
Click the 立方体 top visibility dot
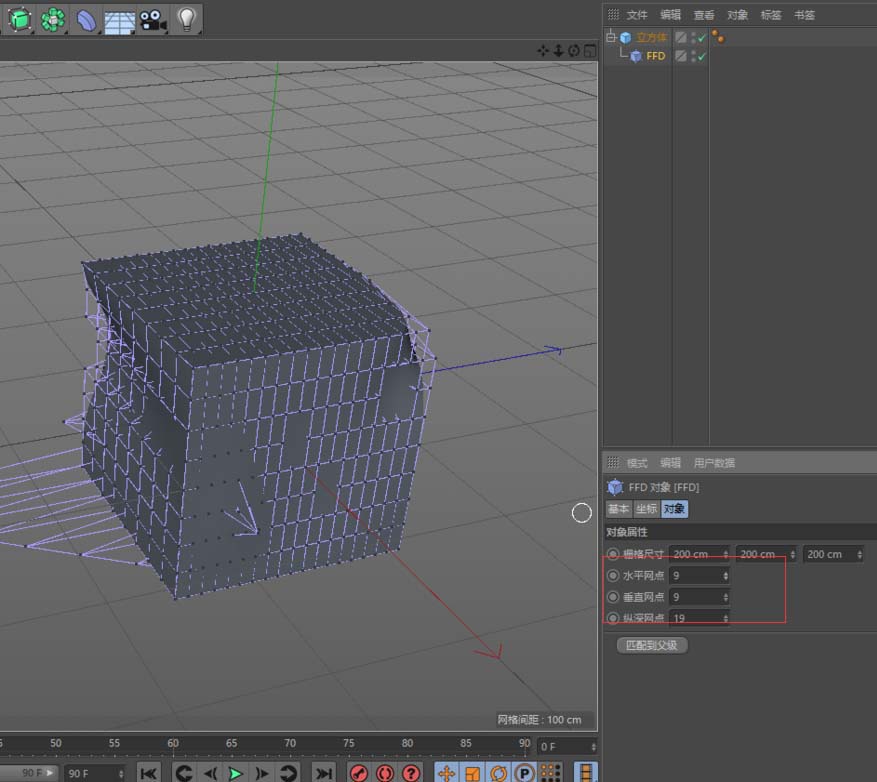click(693, 32)
